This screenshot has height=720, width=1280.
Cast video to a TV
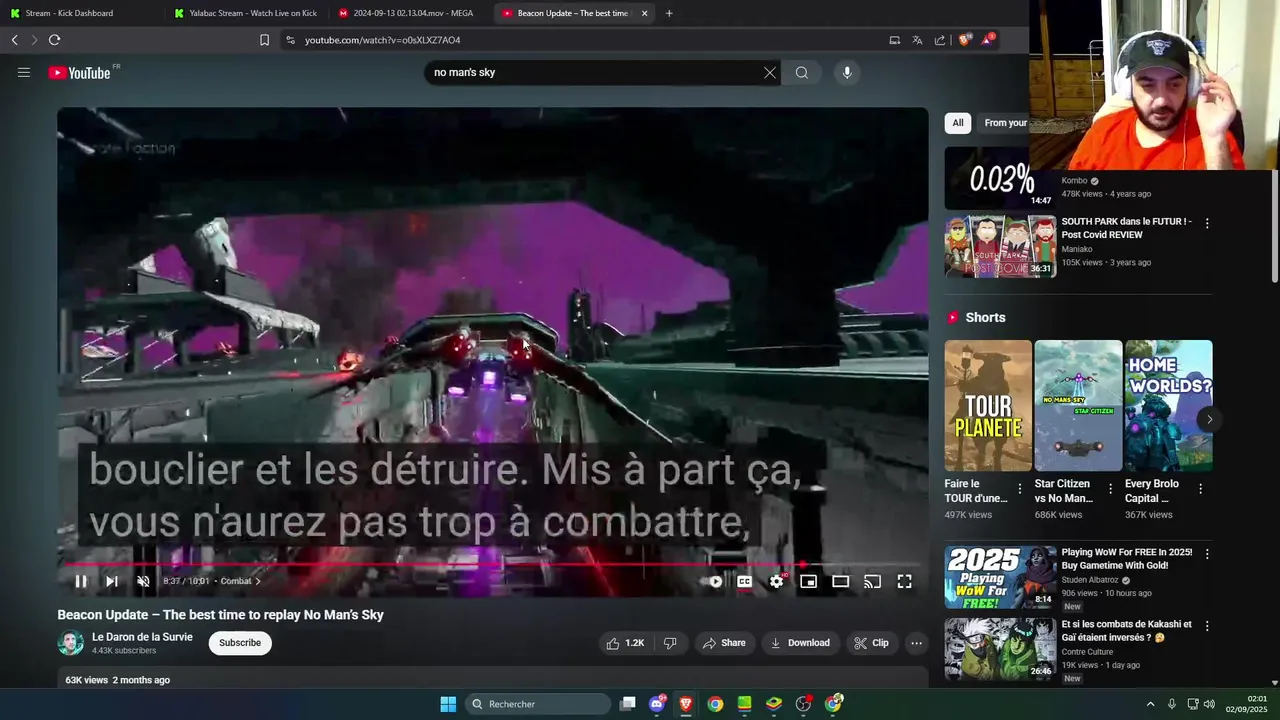(x=873, y=581)
